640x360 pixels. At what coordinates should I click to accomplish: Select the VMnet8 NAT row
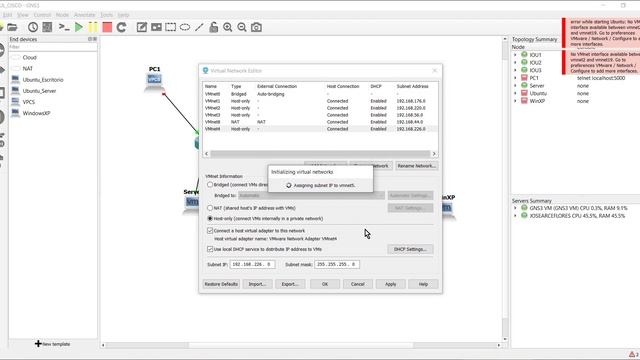(320, 122)
